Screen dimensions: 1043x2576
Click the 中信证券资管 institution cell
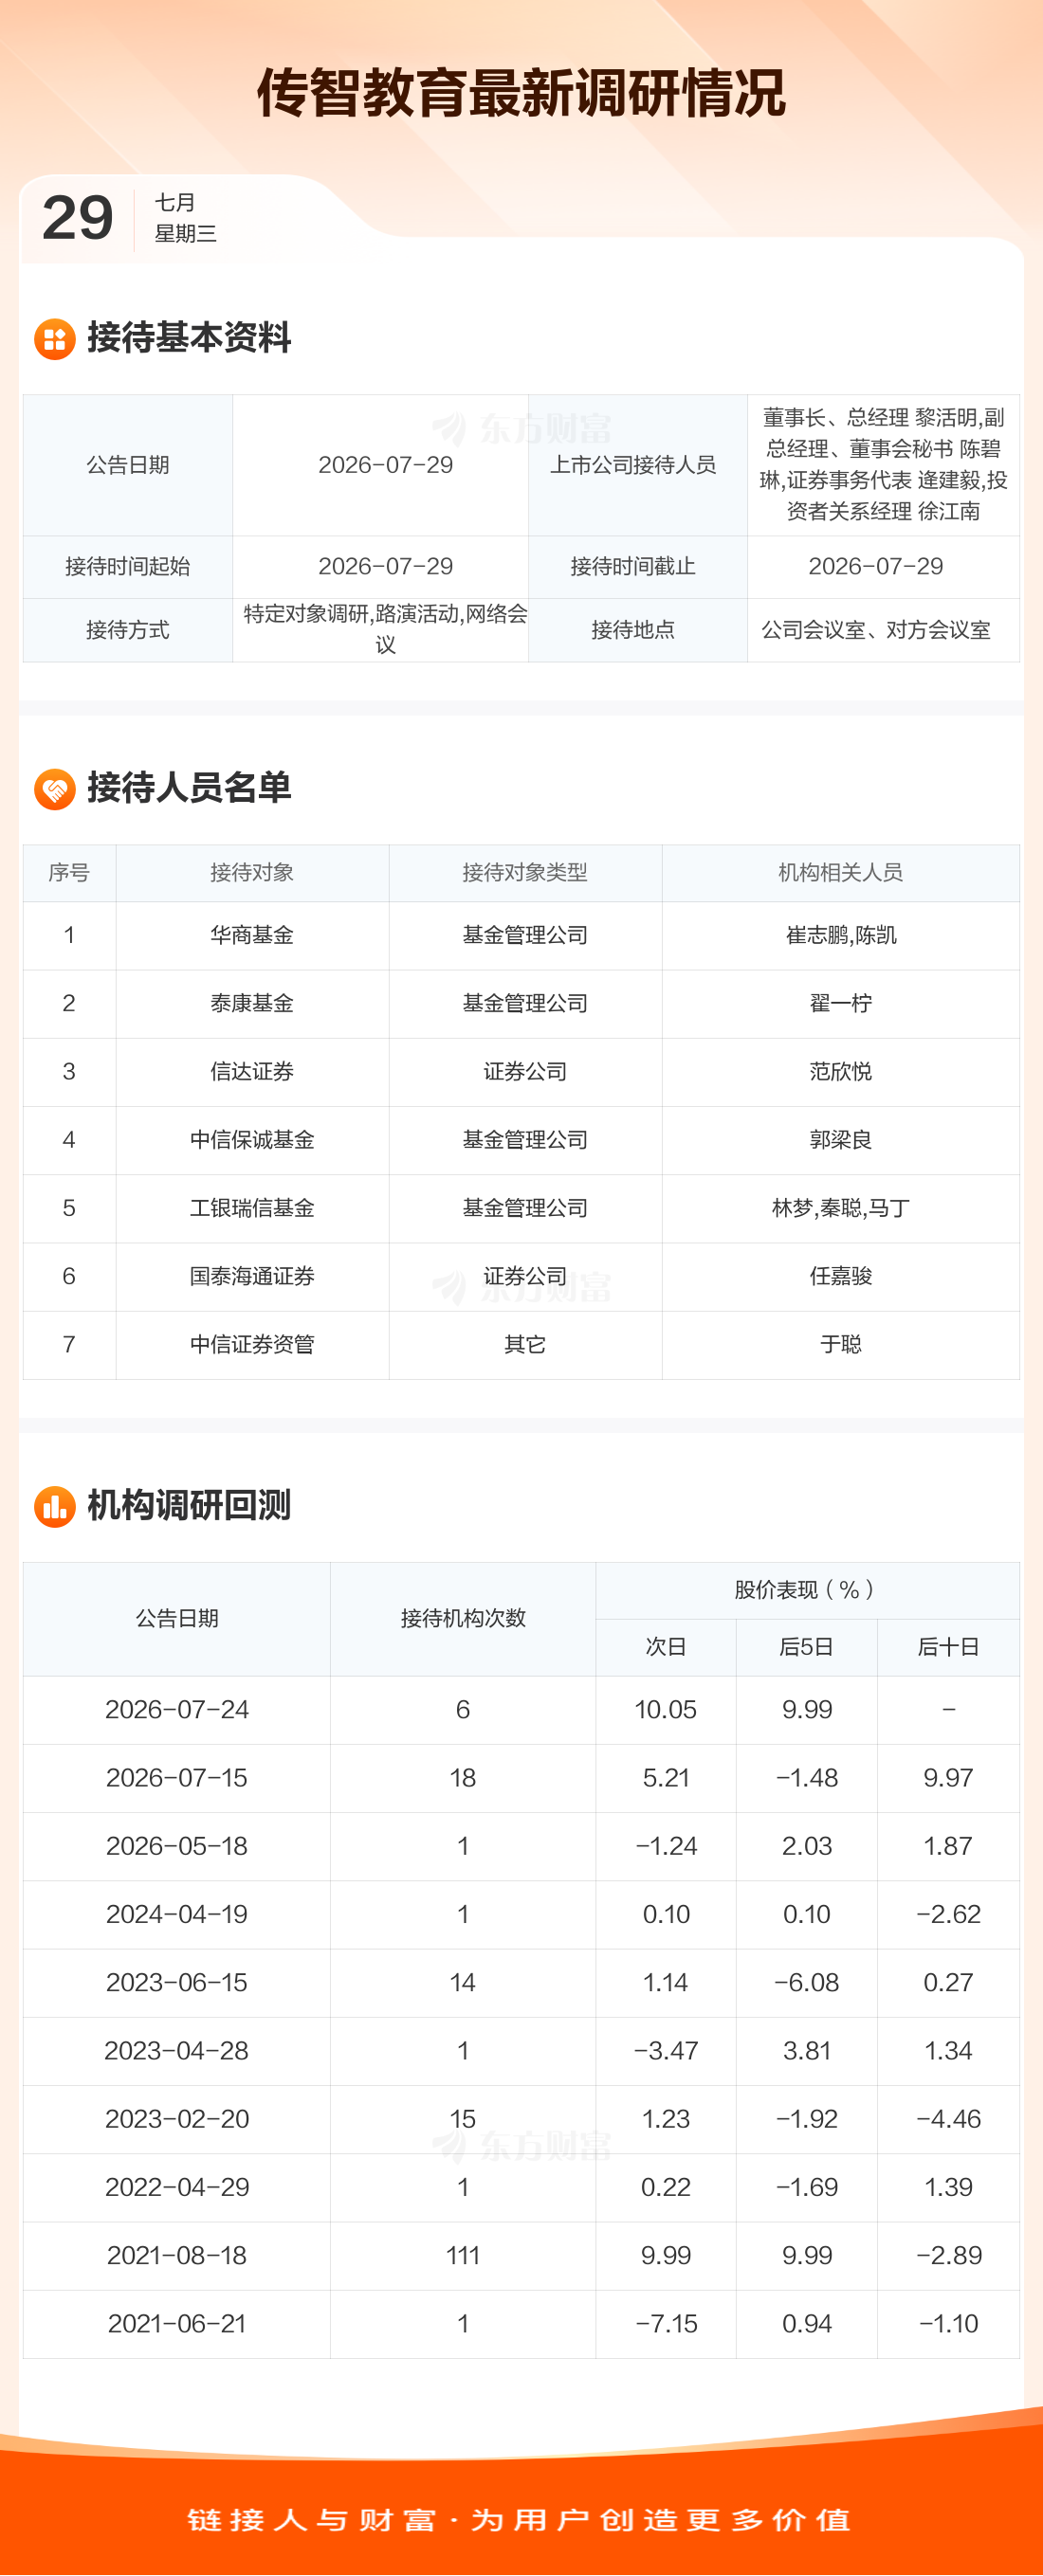pos(252,1344)
